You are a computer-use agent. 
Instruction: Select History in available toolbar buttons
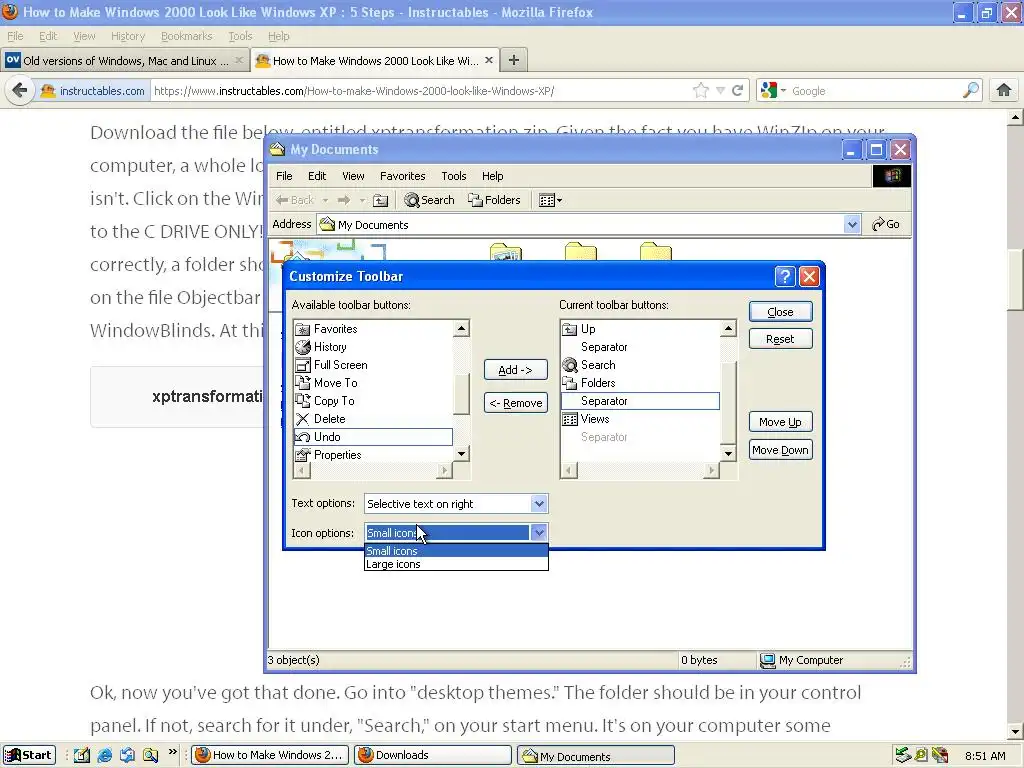pos(373,347)
